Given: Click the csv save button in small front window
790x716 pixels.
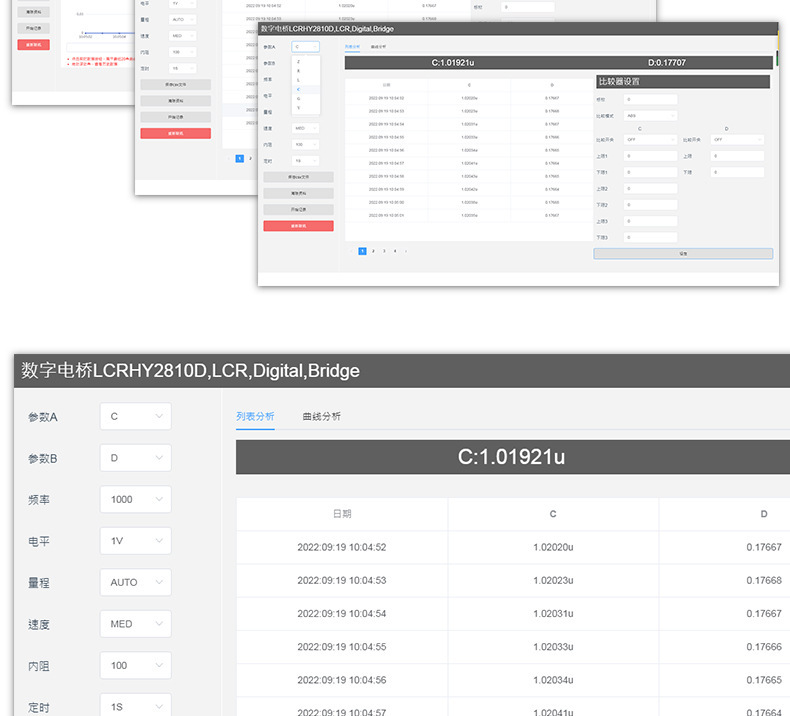Looking at the screenshot, I should coord(298,177).
